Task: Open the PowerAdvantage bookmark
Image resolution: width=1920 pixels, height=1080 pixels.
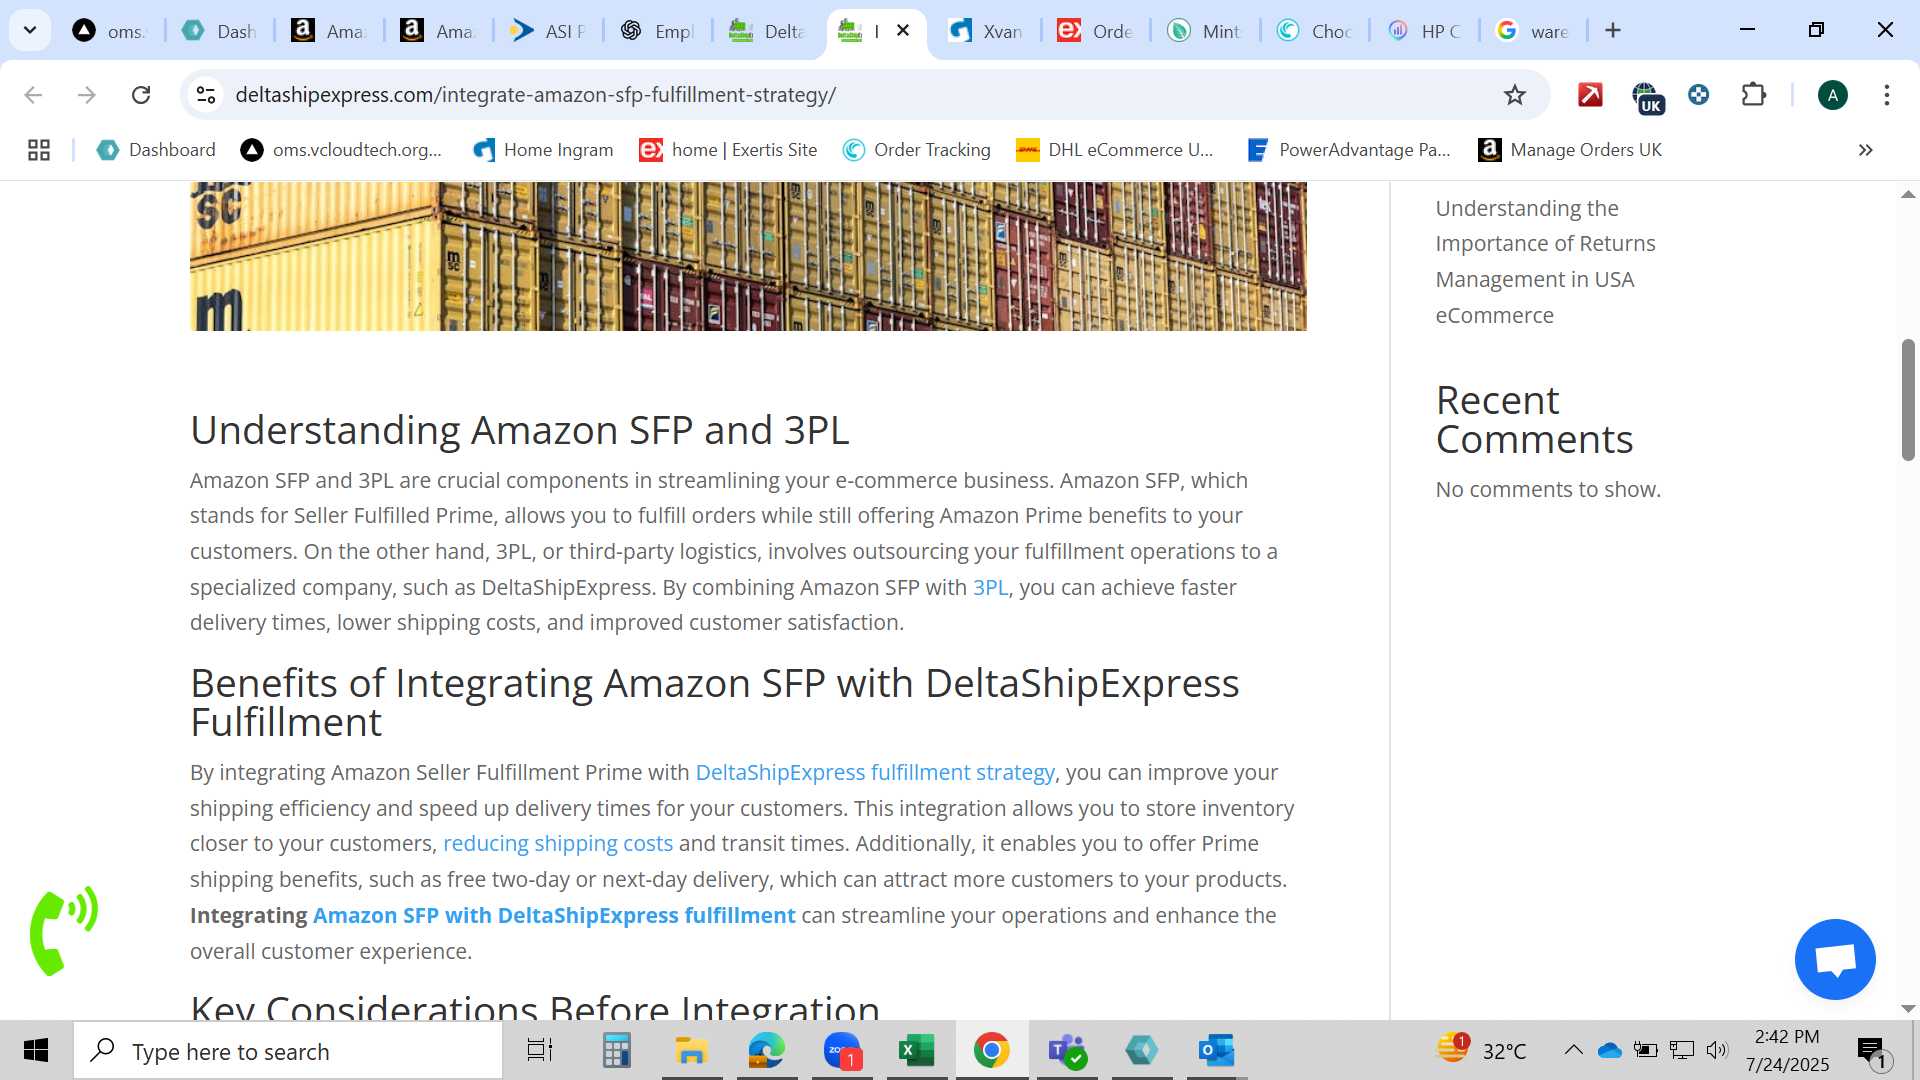Action: (1349, 150)
